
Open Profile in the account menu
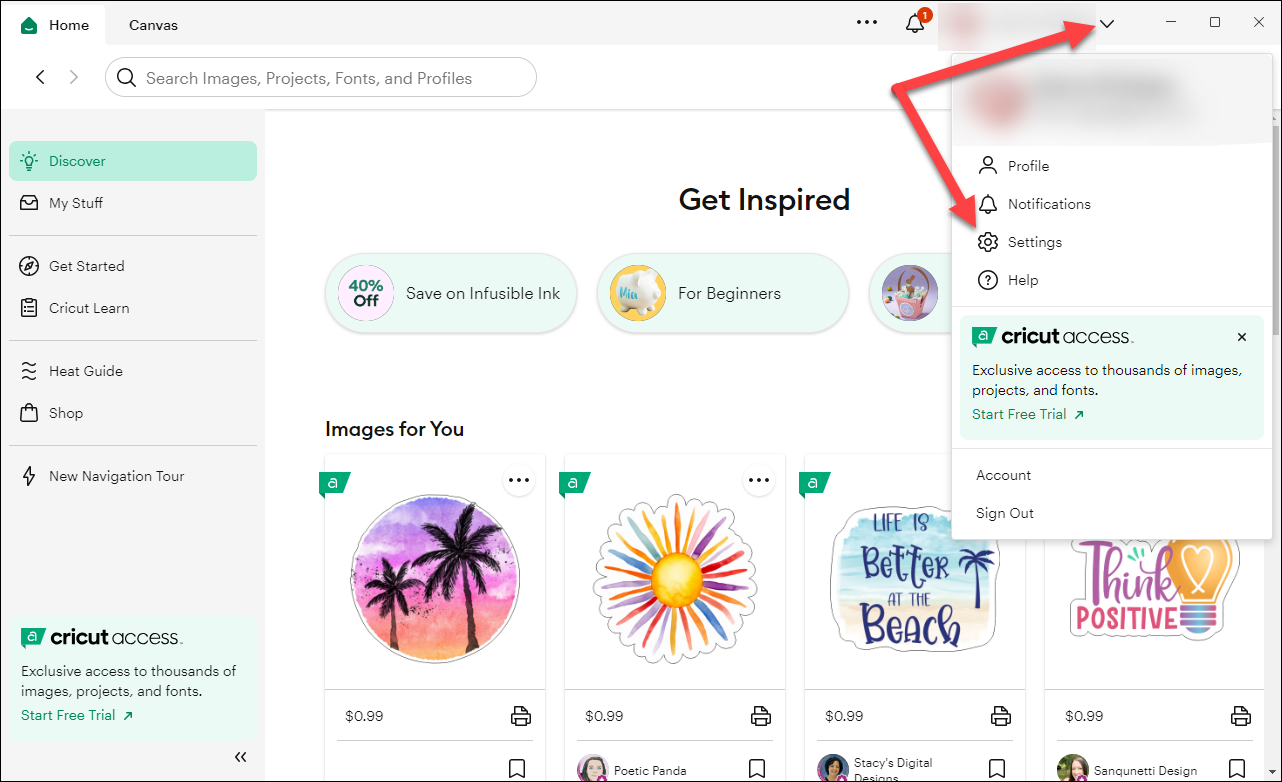(1027, 166)
